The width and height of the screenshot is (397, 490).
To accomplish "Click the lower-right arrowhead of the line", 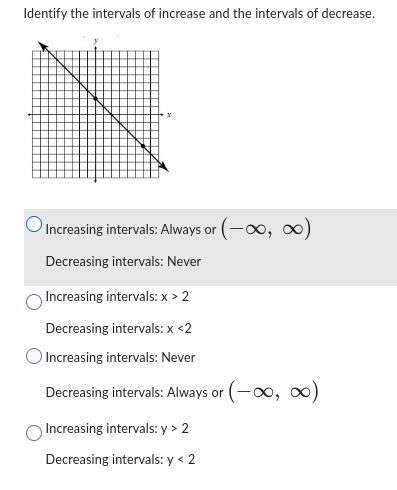I will (x=164, y=167).
